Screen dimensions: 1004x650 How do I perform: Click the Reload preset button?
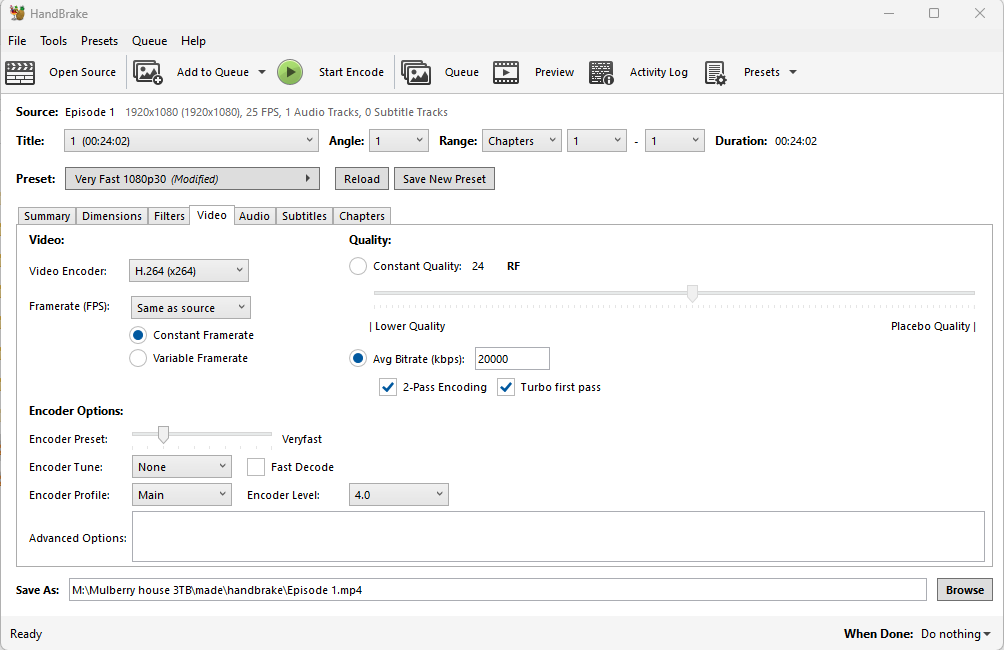(x=362, y=179)
